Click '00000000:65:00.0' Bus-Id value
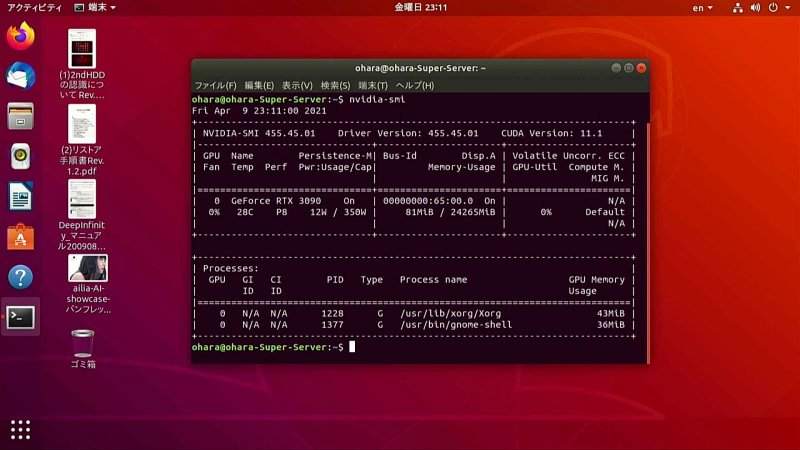800x450 pixels. 428,201
